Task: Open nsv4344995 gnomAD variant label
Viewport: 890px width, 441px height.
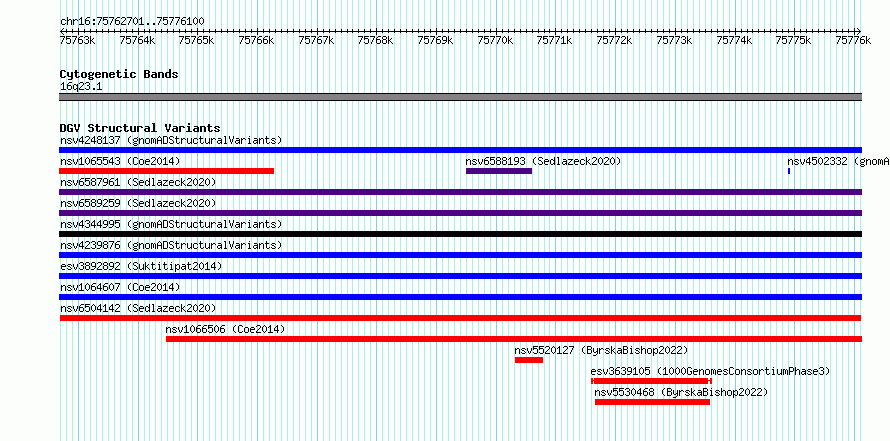Action: pos(171,224)
